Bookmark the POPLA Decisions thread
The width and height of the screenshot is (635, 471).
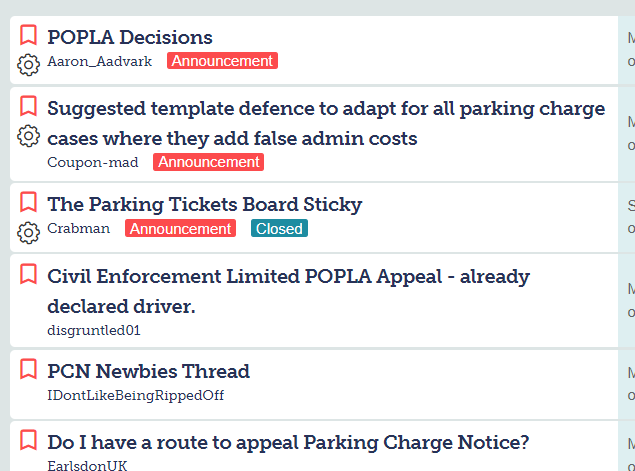pos(28,35)
